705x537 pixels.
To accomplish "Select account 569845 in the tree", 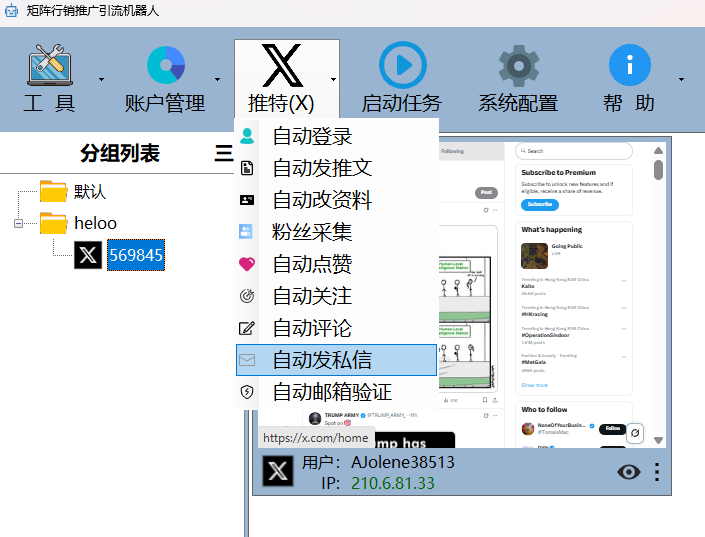I will point(136,255).
